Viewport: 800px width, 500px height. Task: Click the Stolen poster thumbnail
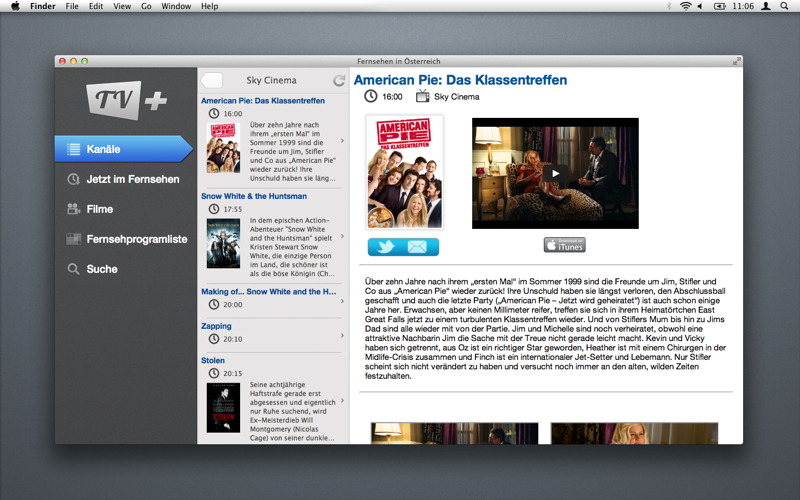(x=223, y=408)
